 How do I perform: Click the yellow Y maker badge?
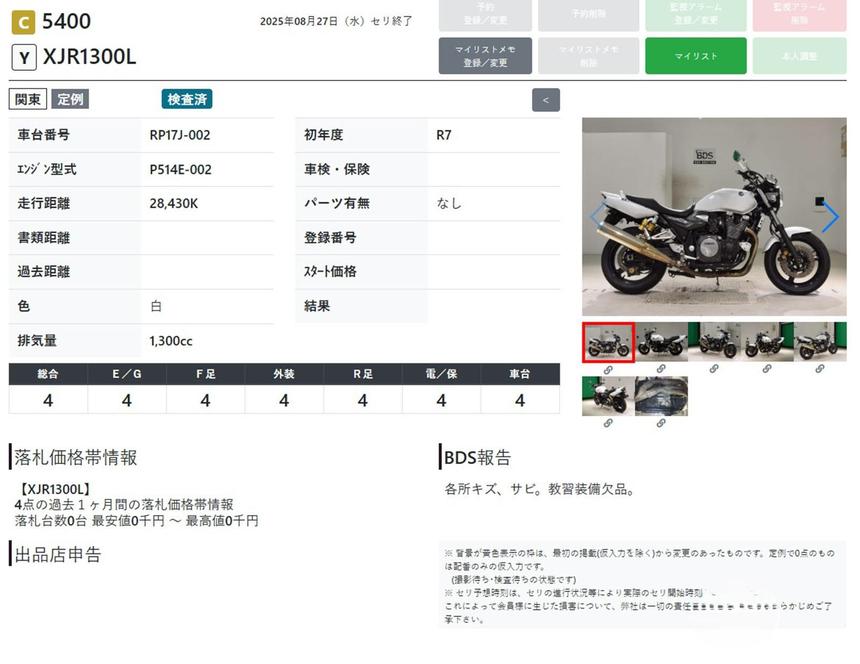tap(24, 57)
